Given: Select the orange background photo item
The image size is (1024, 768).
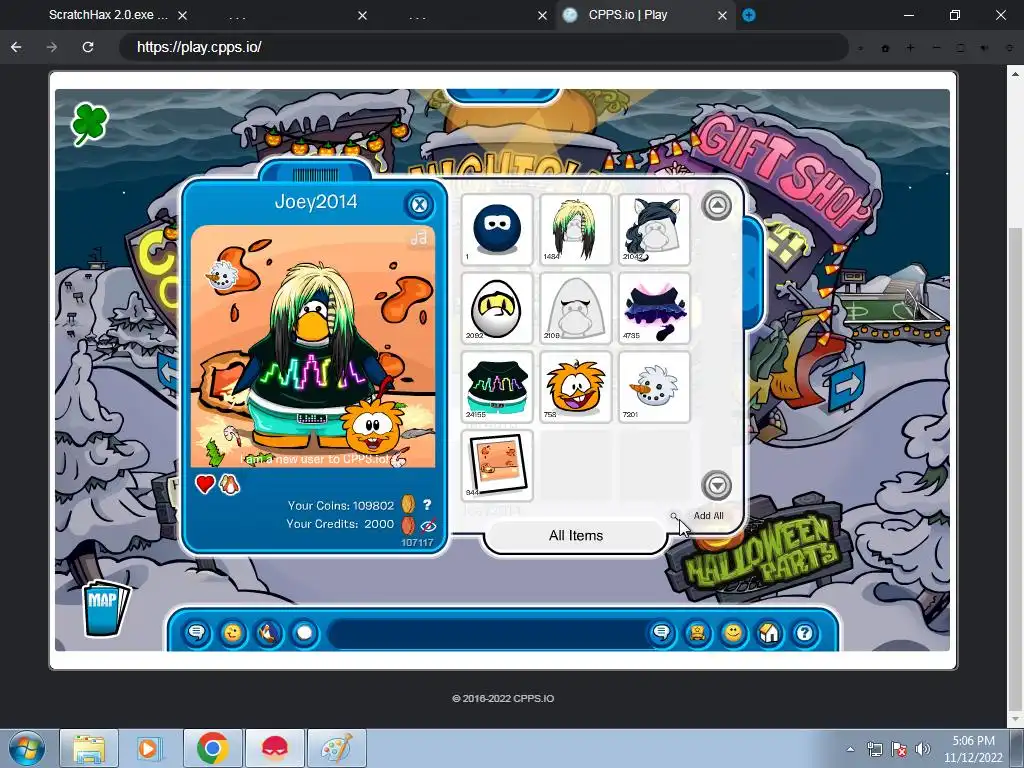Looking at the screenshot, I should 497,465.
